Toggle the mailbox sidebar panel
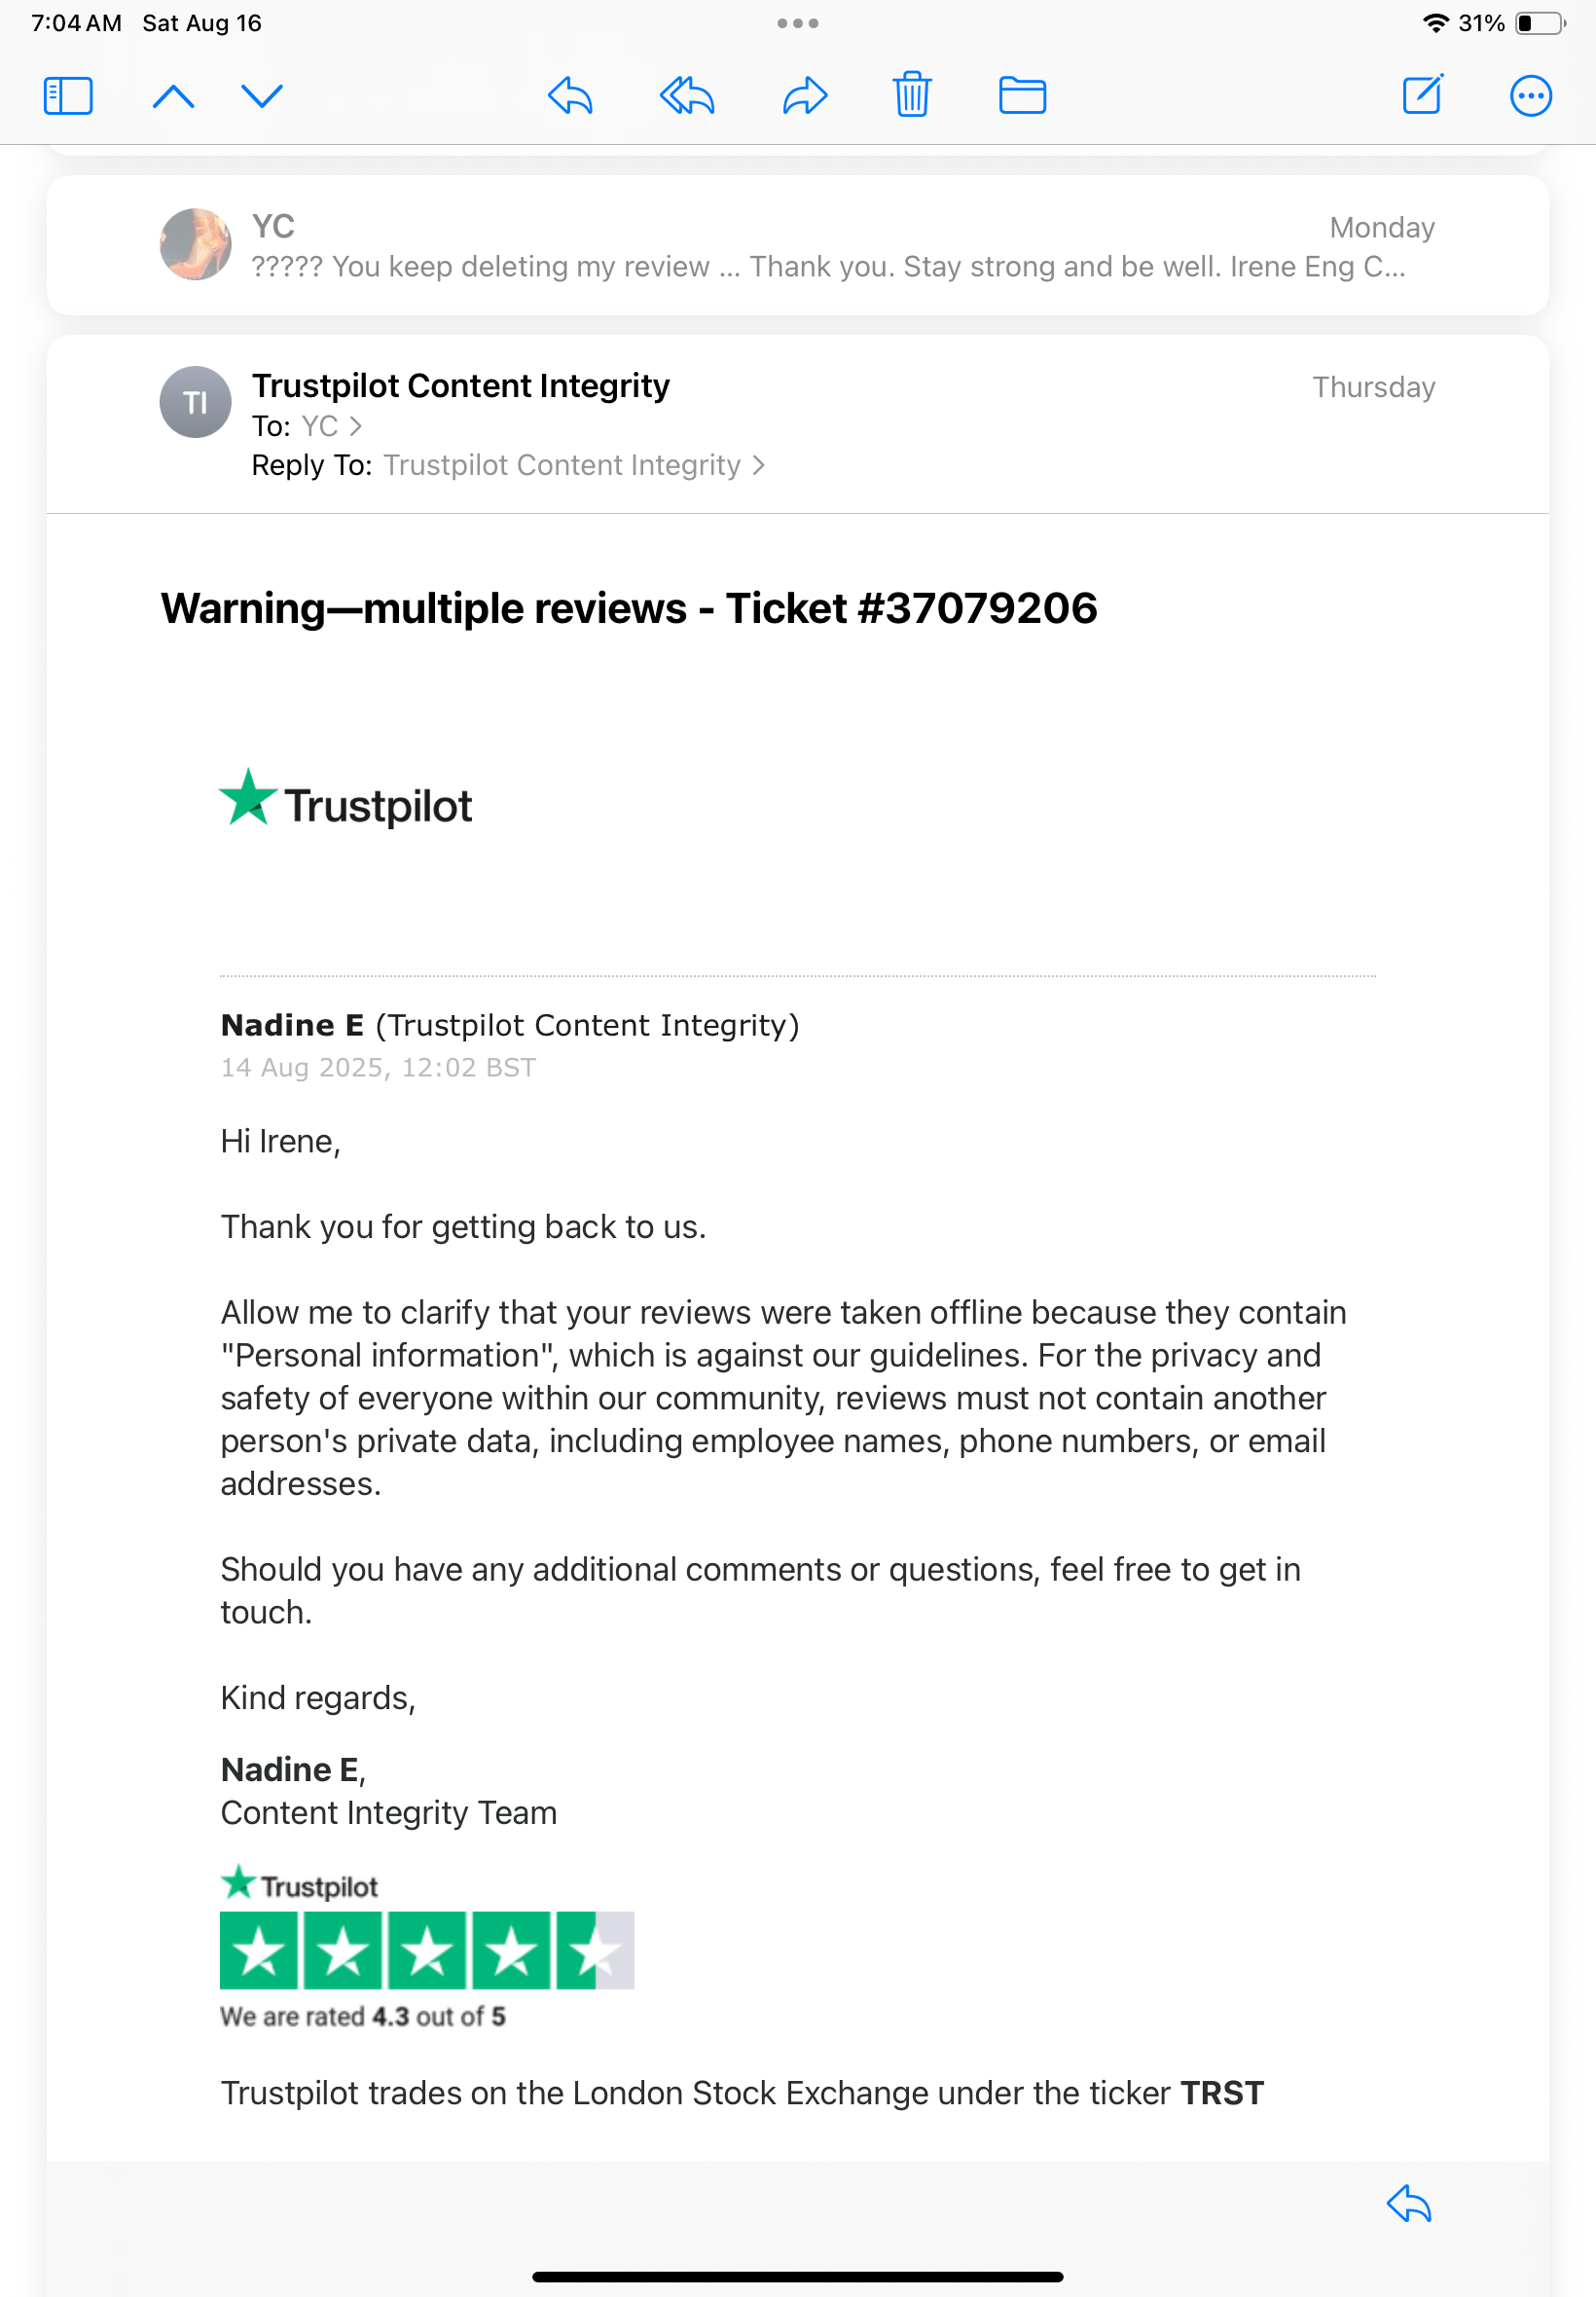The width and height of the screenshot is (1596, 2297). (68, 96)
